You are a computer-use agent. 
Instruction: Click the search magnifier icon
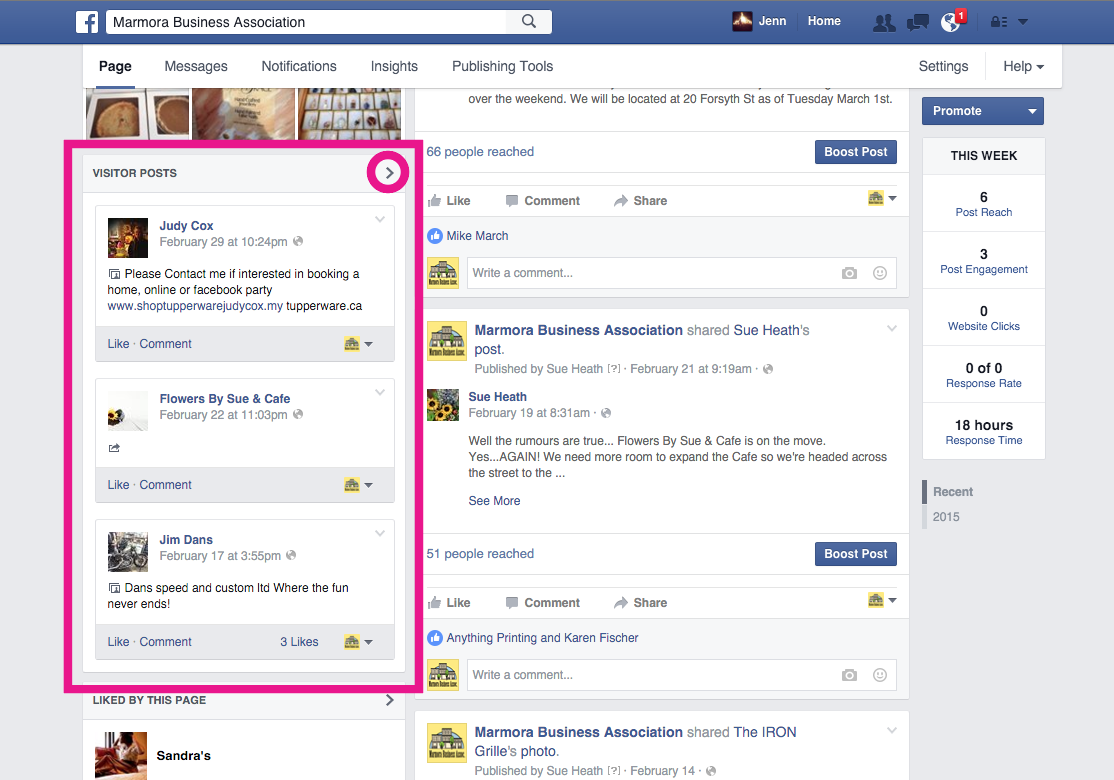pyautogui.click(x=529, y=21)
